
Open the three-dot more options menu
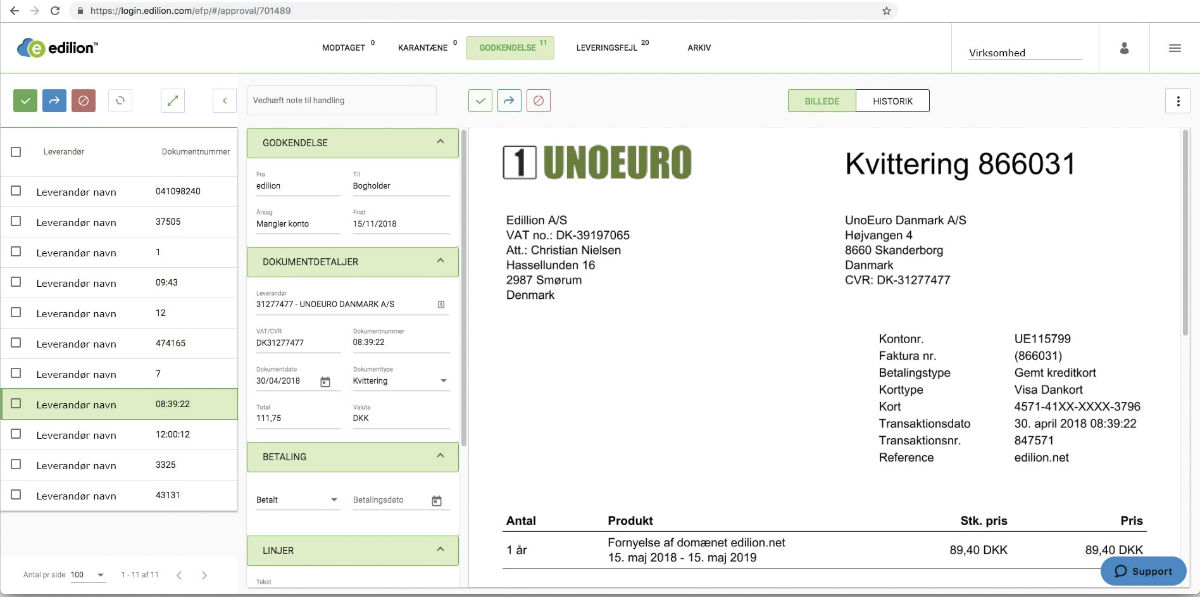[1178, 101]
